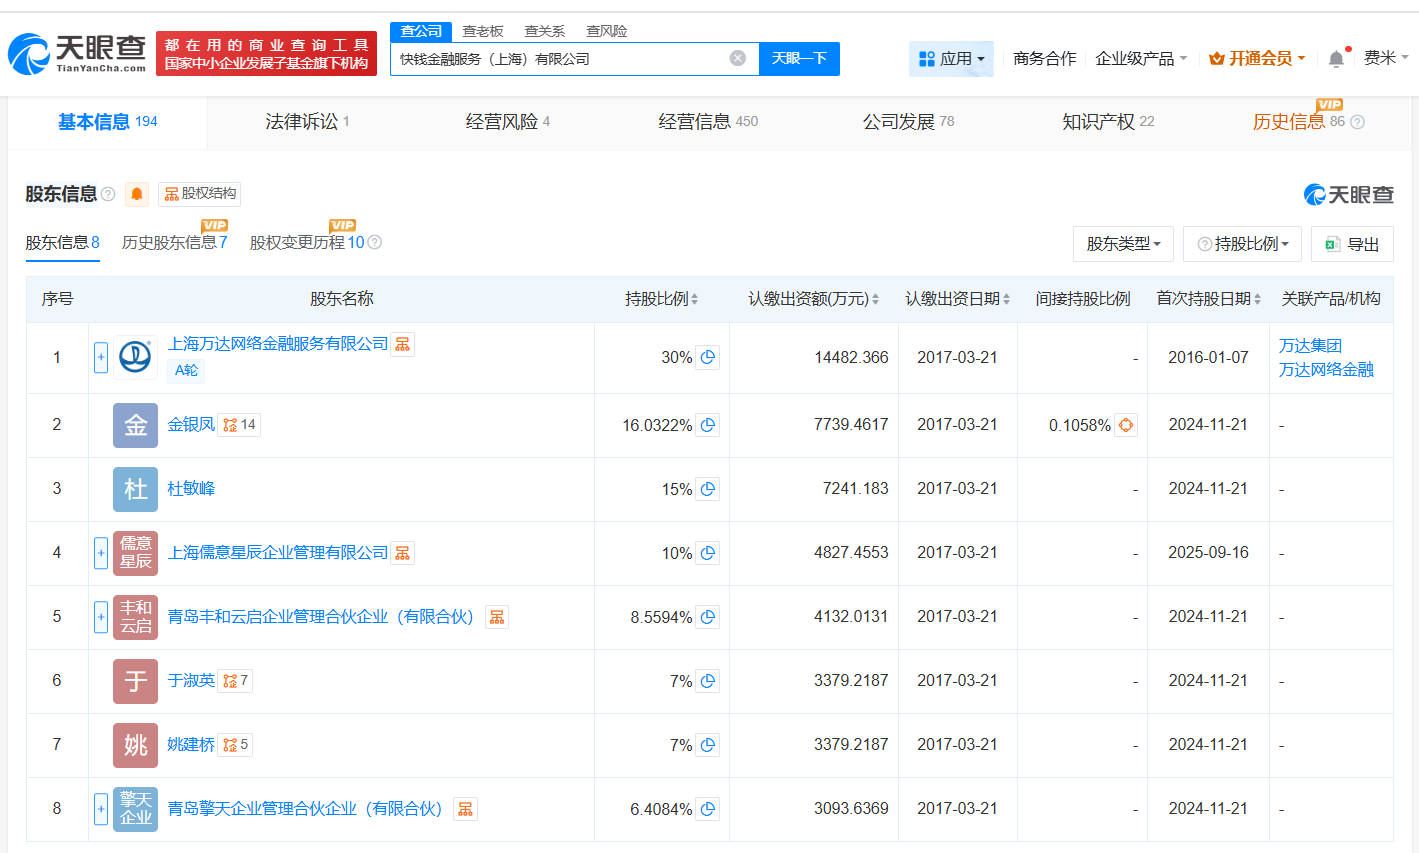Open pie chart icon beside 16.0322% stake
Viewport: 1419px width, 853px height.
coord(707,424)
